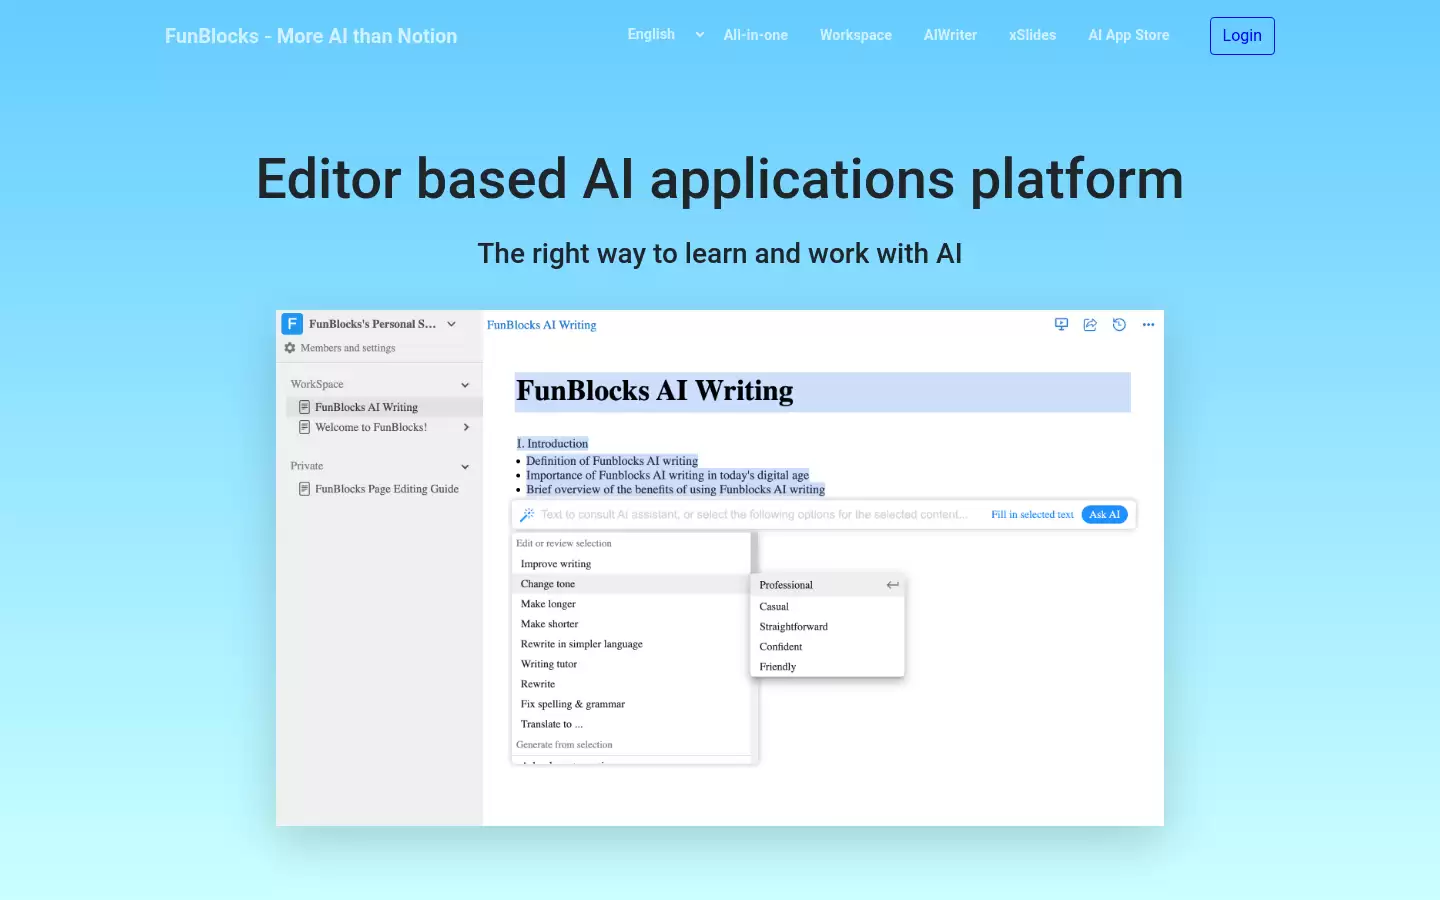
Task: Open the three-dot more options icon
Action: (1148, 324)
